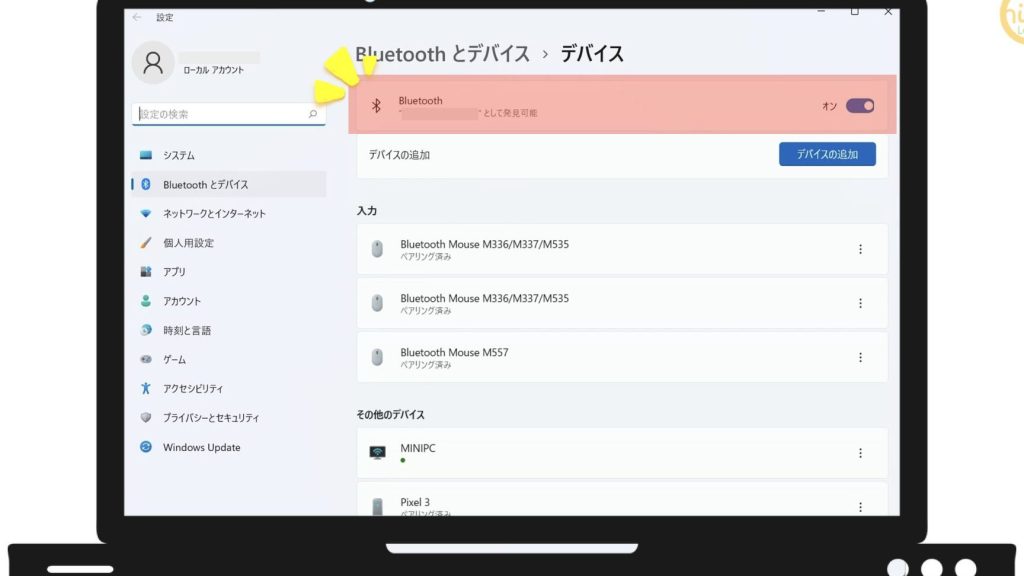Click the ローカル アカウント label
1024x576 pixels.
[x=214, y=70]
